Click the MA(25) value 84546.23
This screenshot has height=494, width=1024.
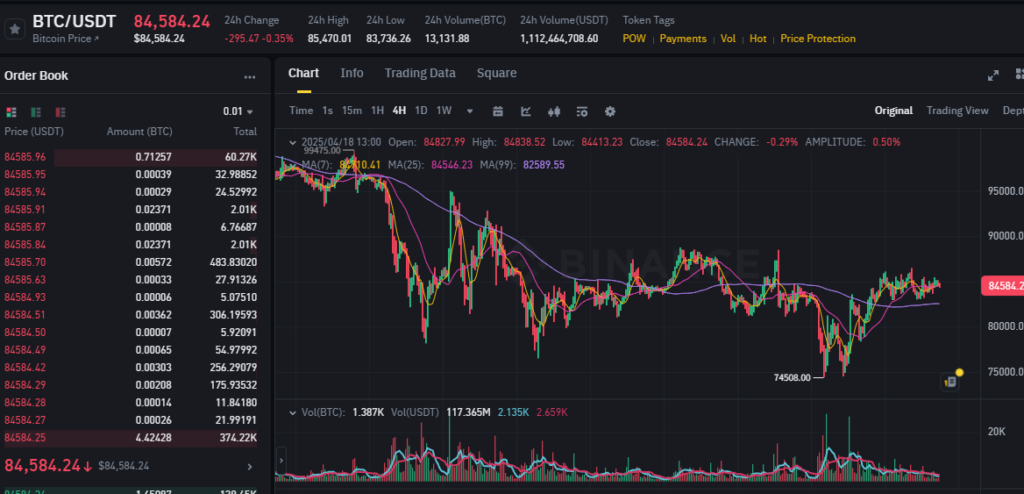coord(453,165)
